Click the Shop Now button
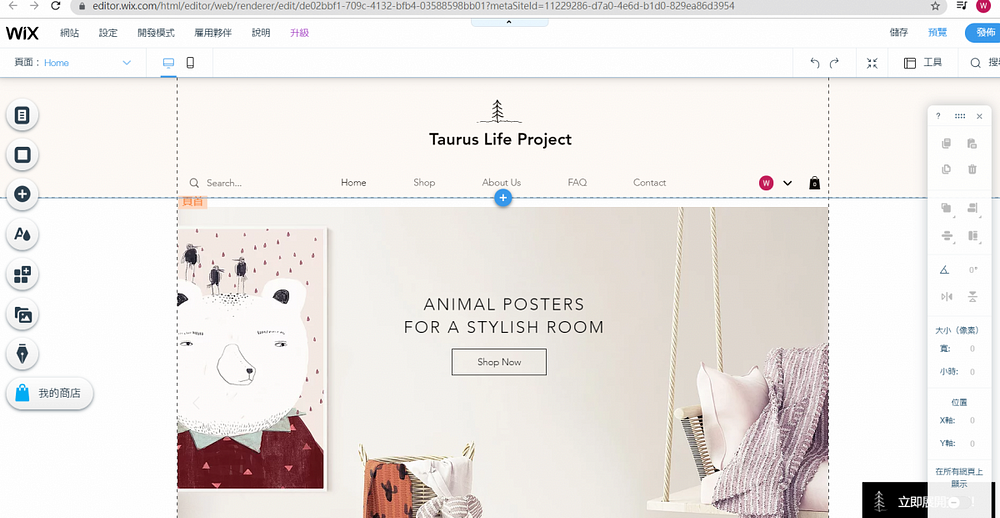The height and width of the screenshot is (518, 1000). [499, 362]
